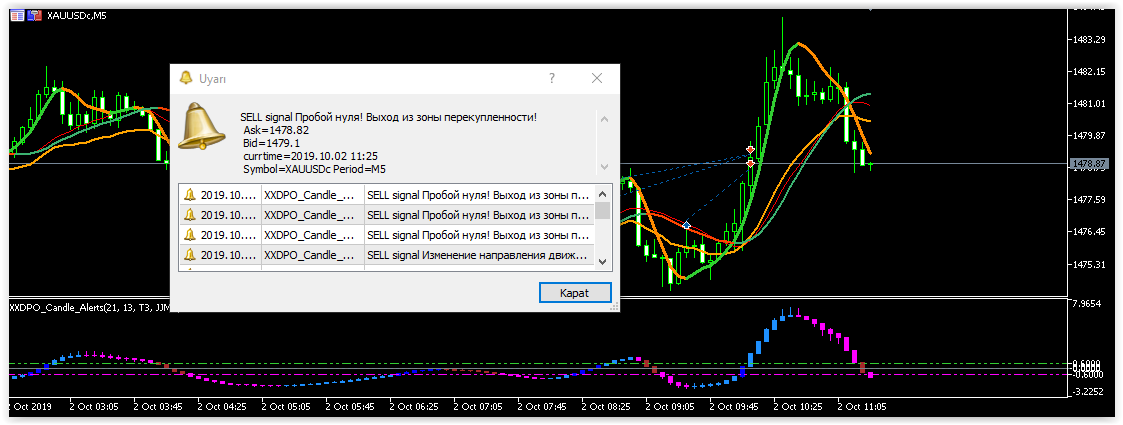Click the 'Ask=1478.82' line in the alert
Image resolution: width=1123 pixels, height=425 pixels.
[276, 130]
